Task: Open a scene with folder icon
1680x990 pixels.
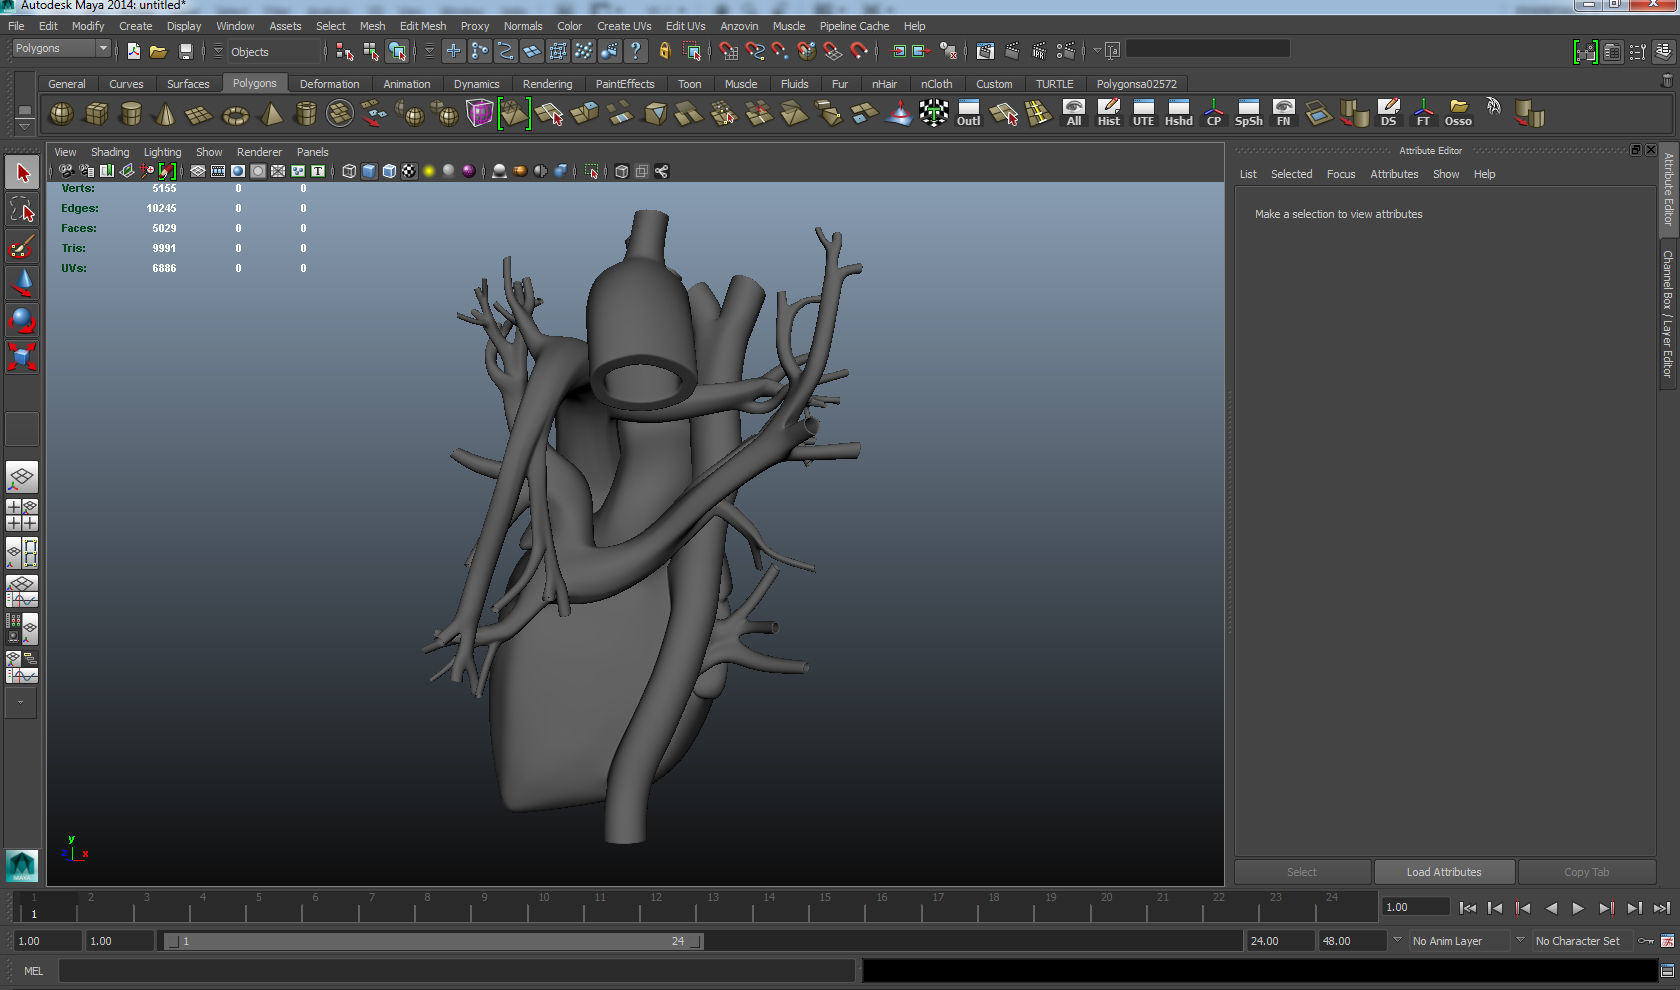Action: coord(158,51)
